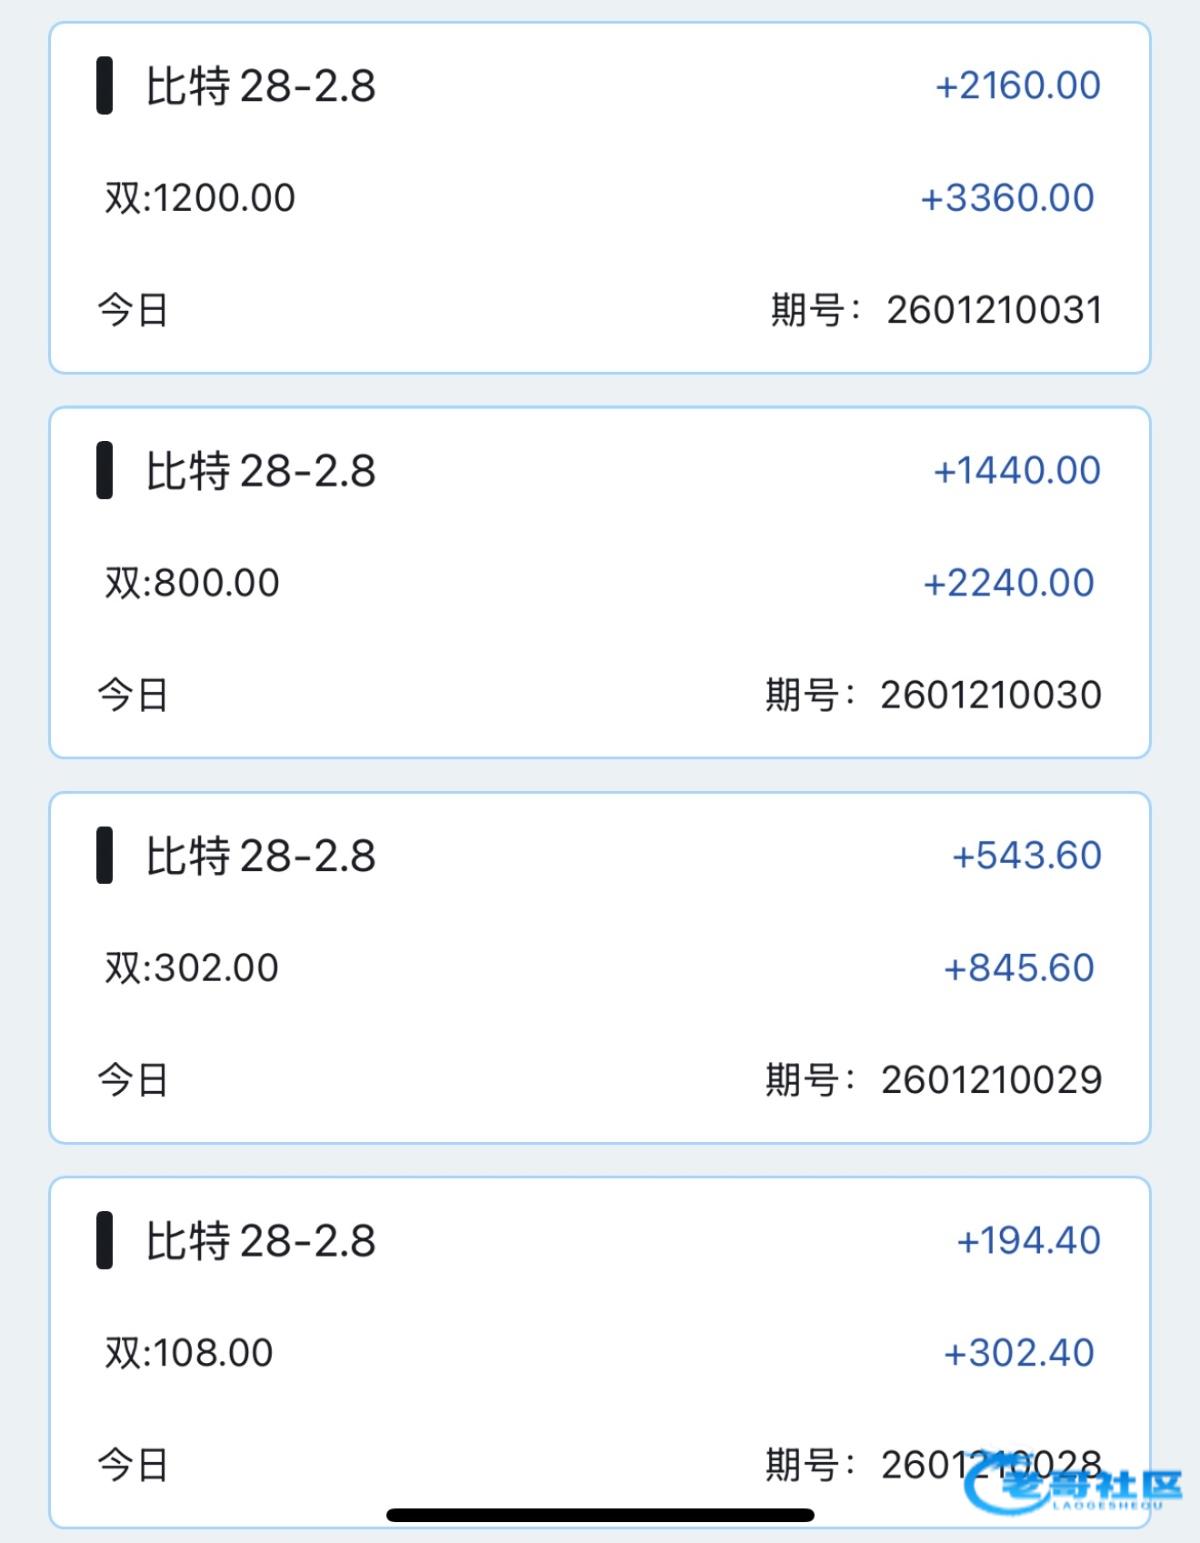The height and width of the screenshot is (1543, 1200).
Task: Click the black bar icon beside the +194.40 record
Action: 104,1240
